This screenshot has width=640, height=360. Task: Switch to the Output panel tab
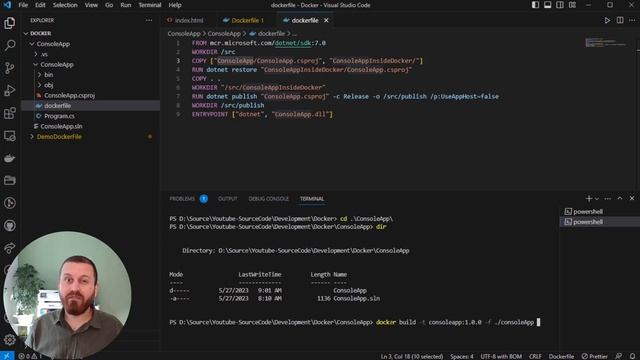[227, 199]
